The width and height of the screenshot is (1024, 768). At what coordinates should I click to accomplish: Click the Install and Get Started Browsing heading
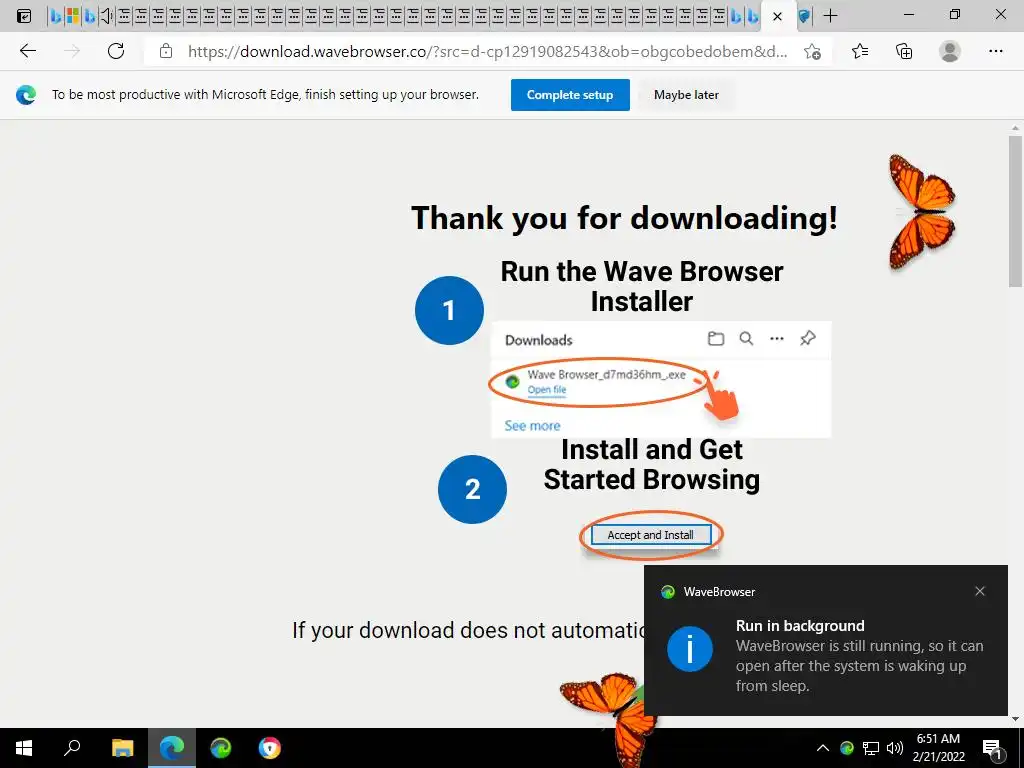pos(652,464)
